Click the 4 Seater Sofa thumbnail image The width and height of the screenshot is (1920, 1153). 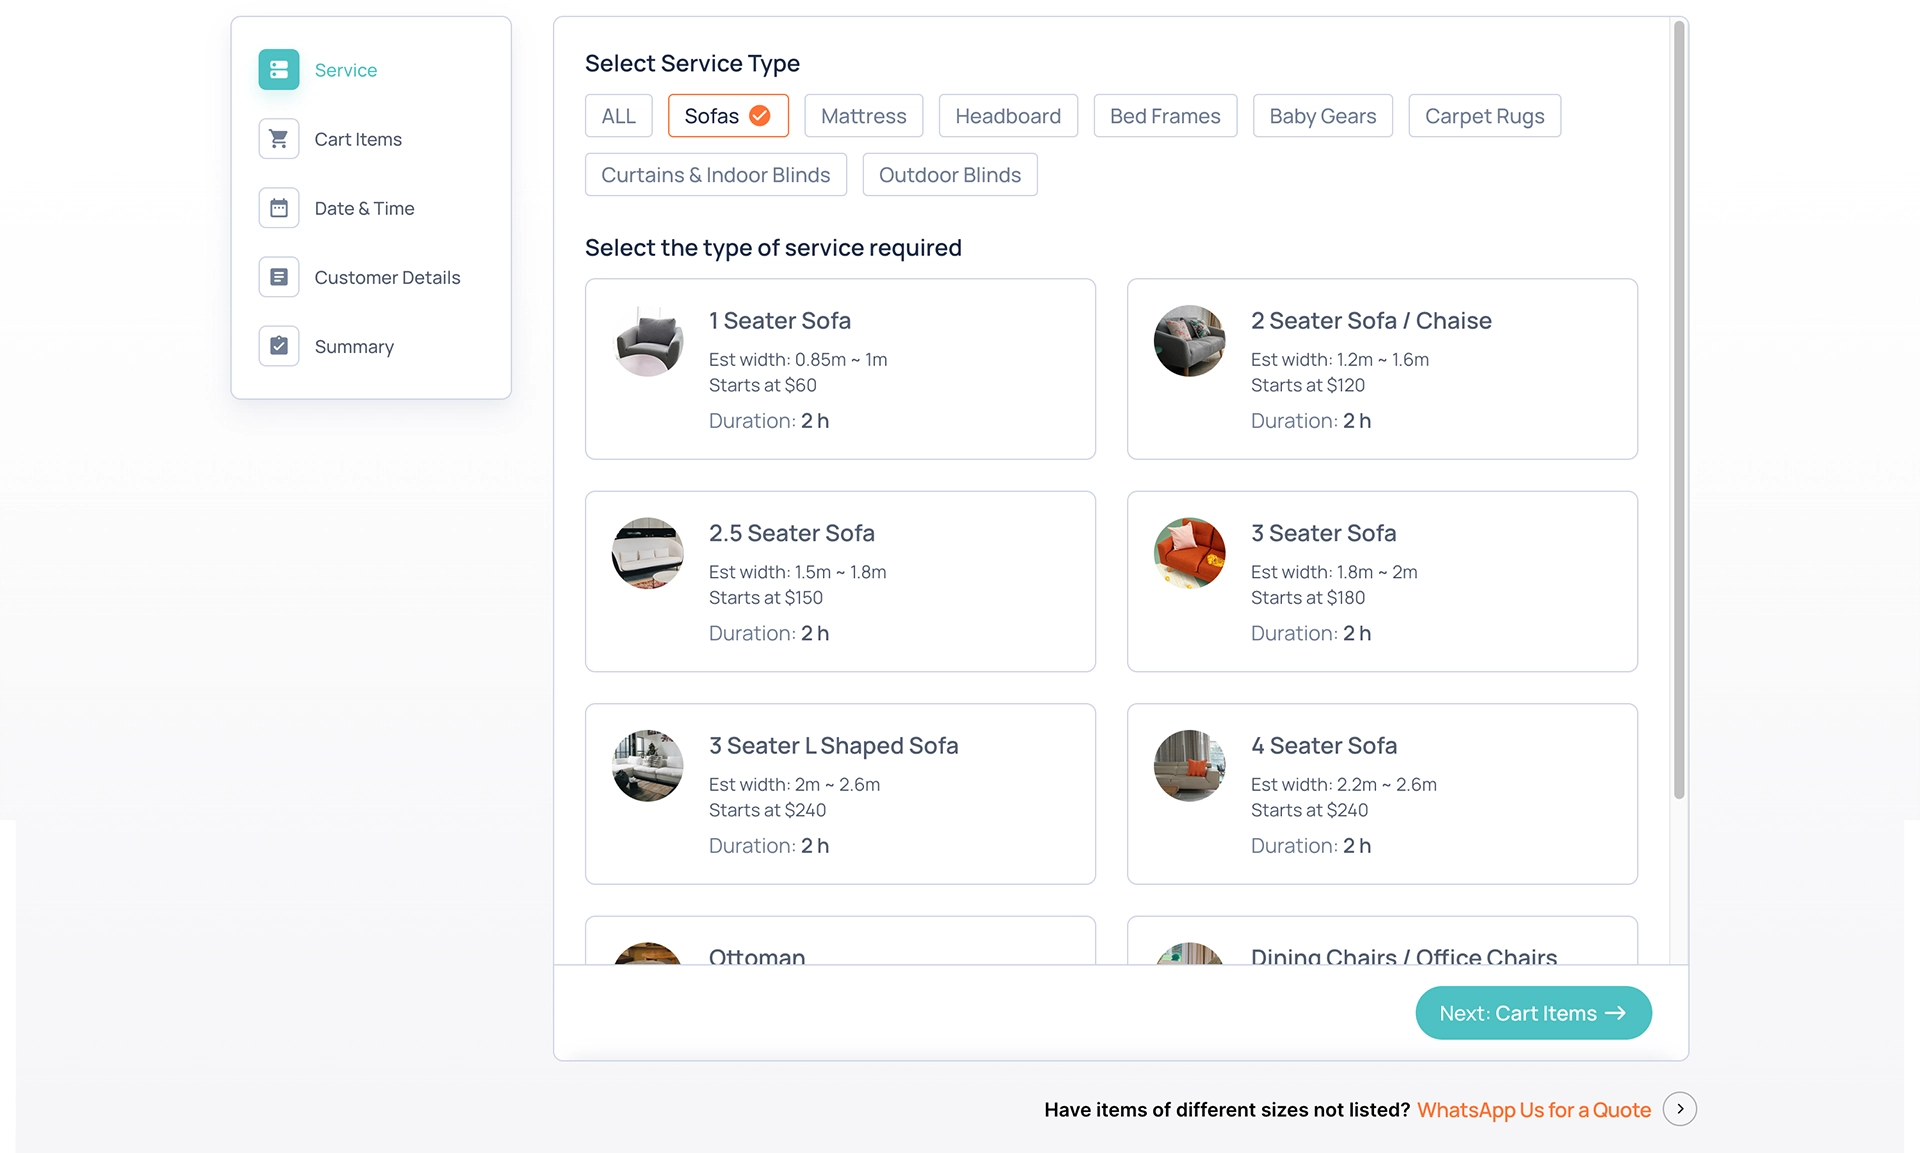[1190, 766]
